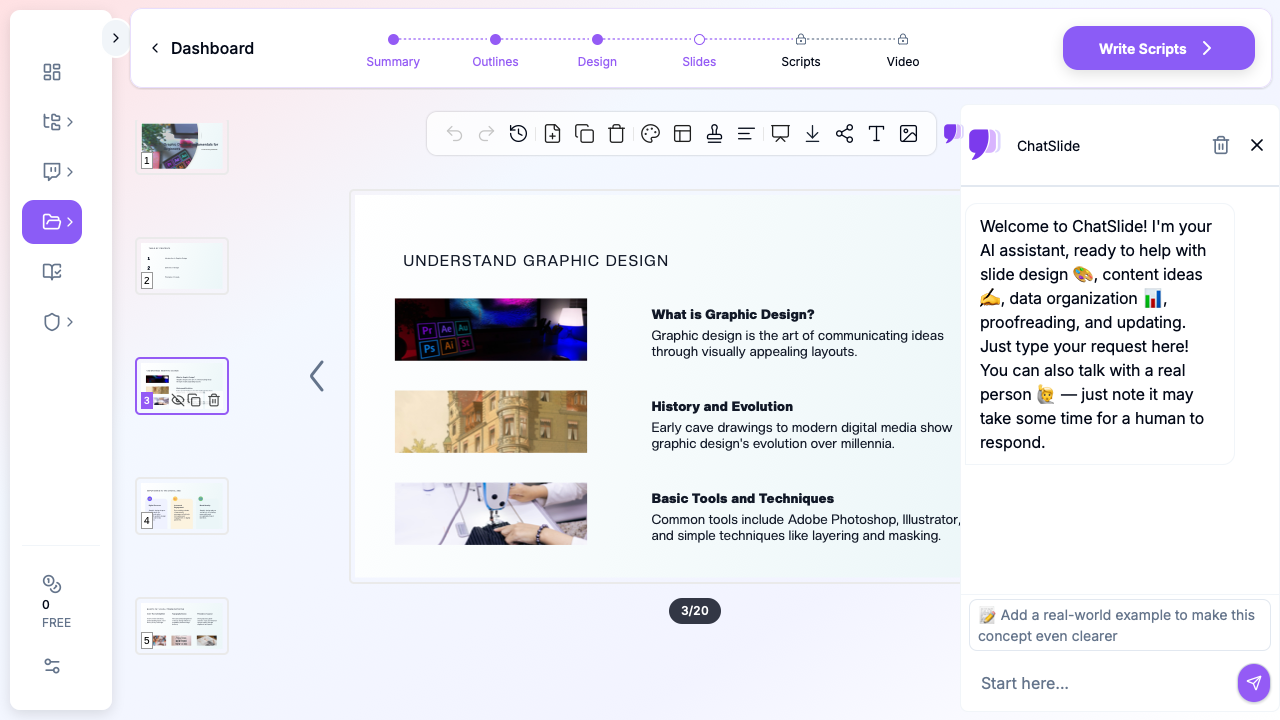Viewport: 1280px width, 720px height.
Task: Share the slides via share icon
Action: click(844, 134)
